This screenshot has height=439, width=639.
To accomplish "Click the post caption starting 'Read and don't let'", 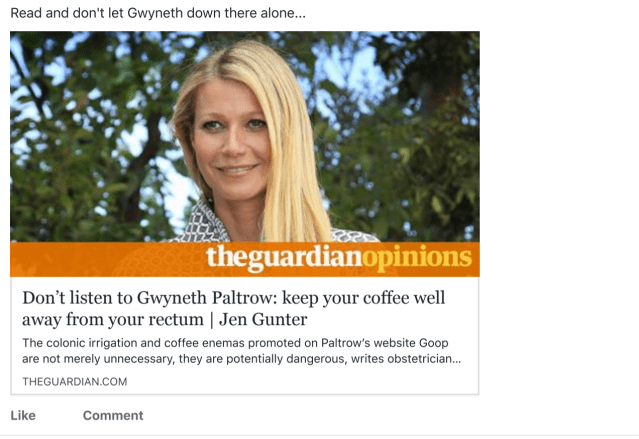I will [158, 13].
